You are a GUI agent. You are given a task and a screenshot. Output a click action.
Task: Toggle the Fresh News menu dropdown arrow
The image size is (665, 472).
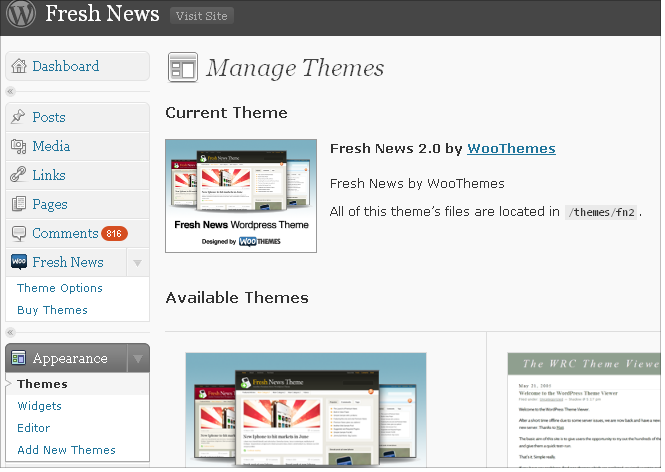pyautogui.click(x=137, y=263)
